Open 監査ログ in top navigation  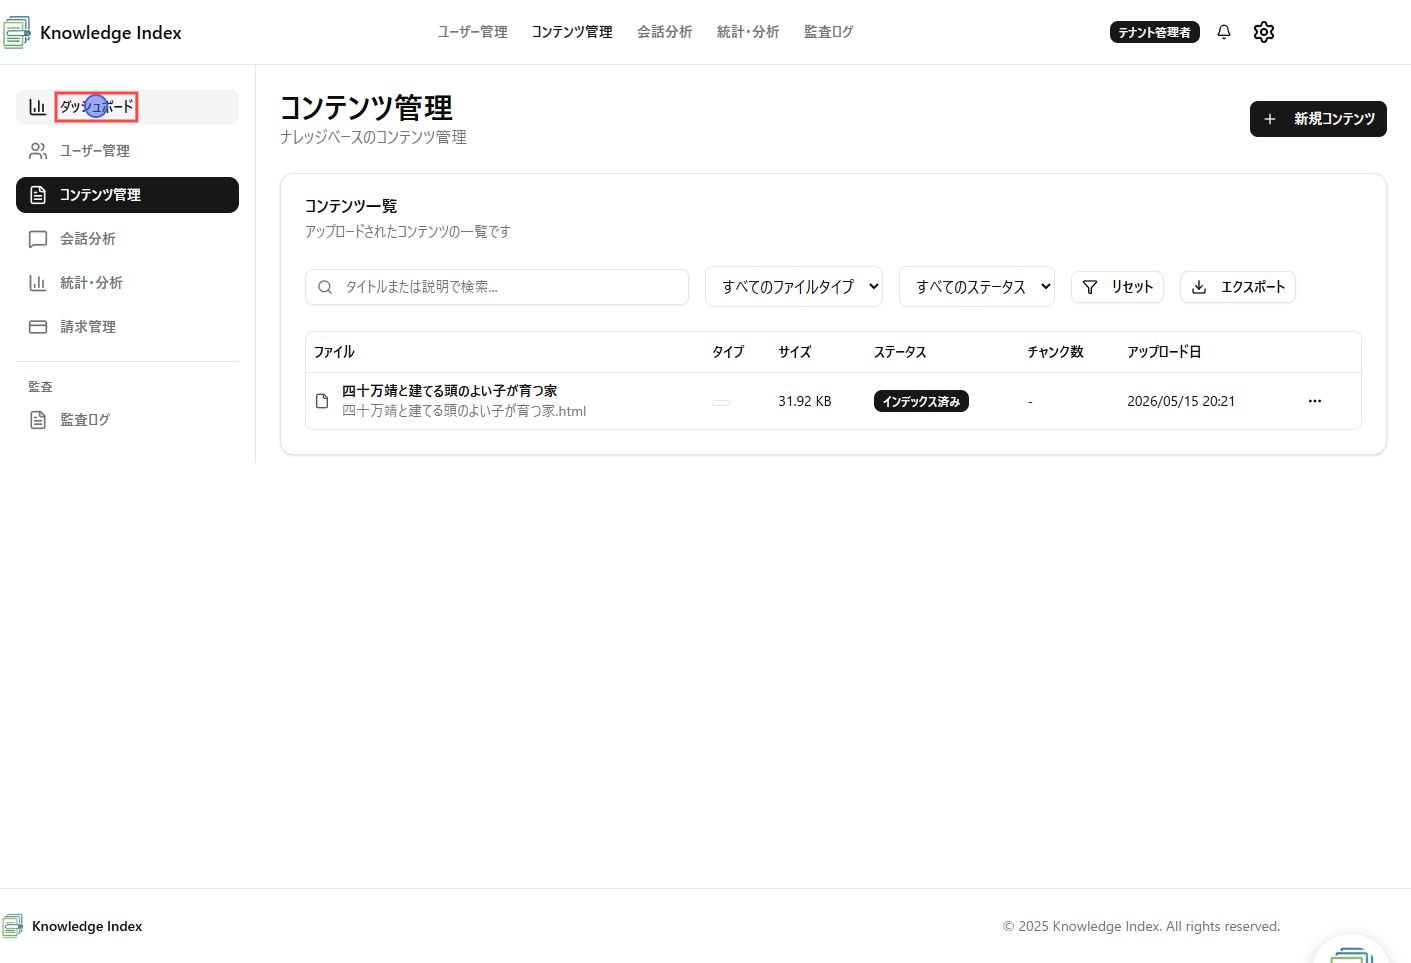829,32
